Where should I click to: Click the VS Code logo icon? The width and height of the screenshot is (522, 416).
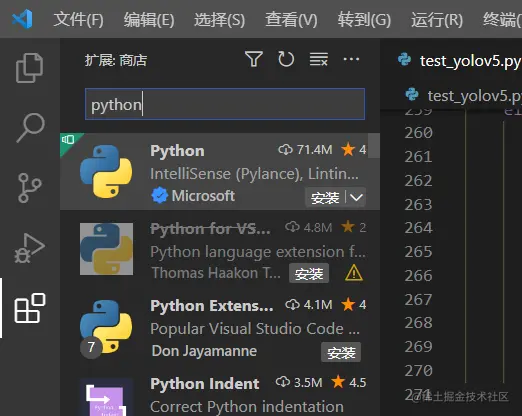click(x=22, y=19)
